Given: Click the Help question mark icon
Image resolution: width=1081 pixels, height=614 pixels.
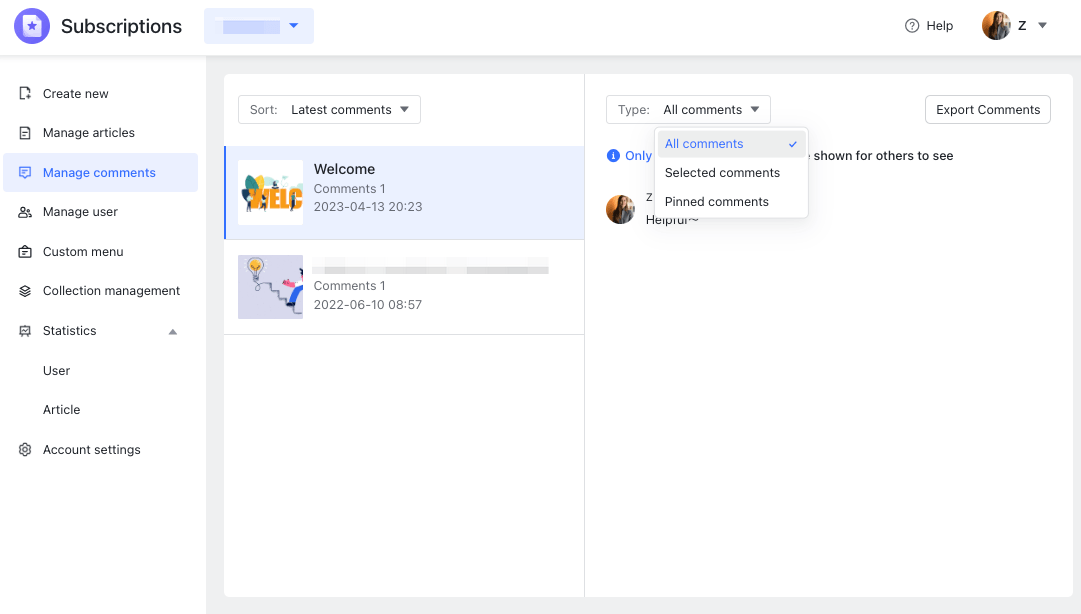Looking at the screenshot, I should (911, 25).
